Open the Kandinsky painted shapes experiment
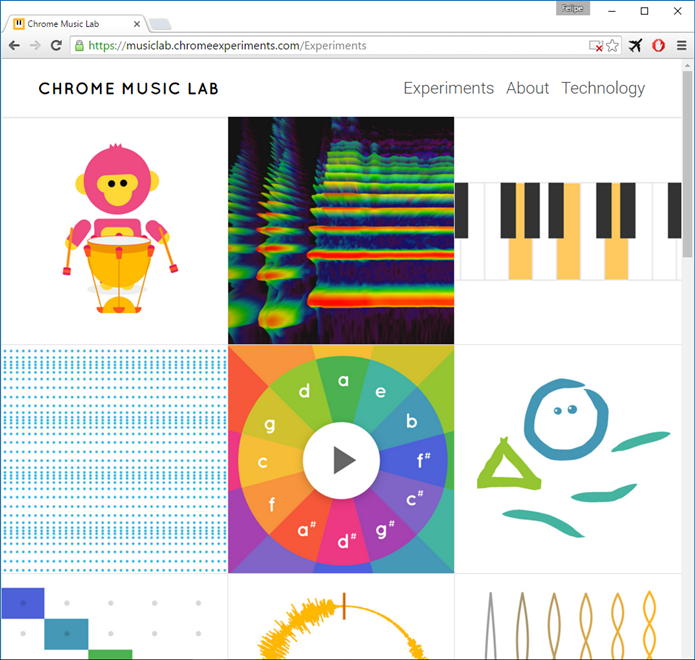 point(568,459)
